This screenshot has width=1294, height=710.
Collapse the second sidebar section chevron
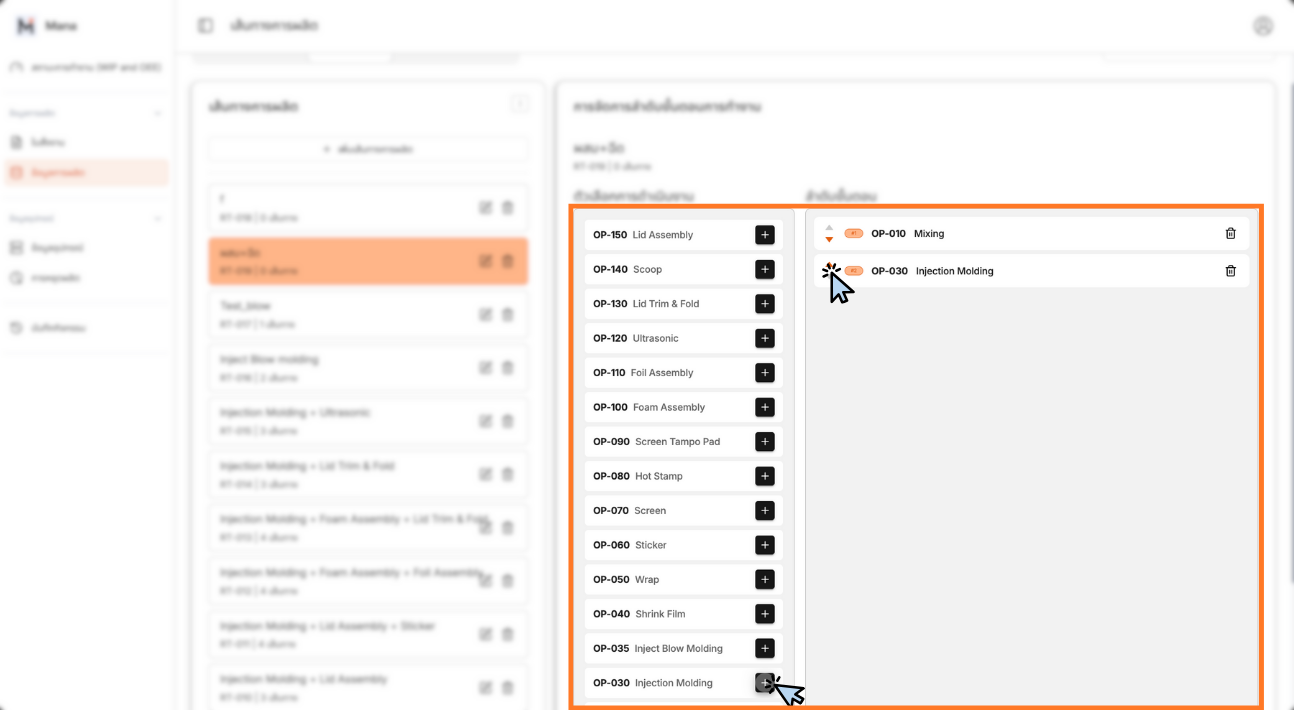[x=157, y=218]
